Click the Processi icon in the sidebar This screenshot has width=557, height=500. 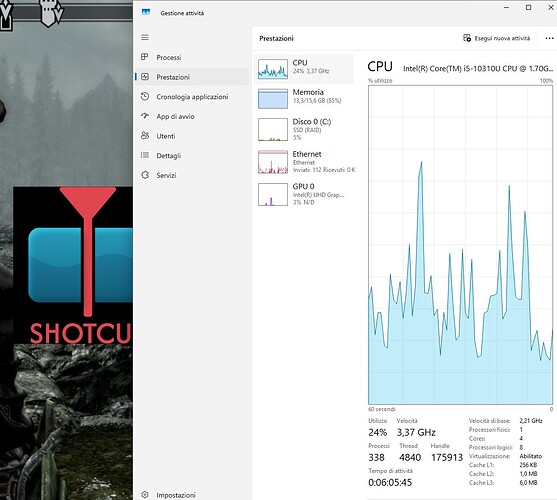point(145,57)
